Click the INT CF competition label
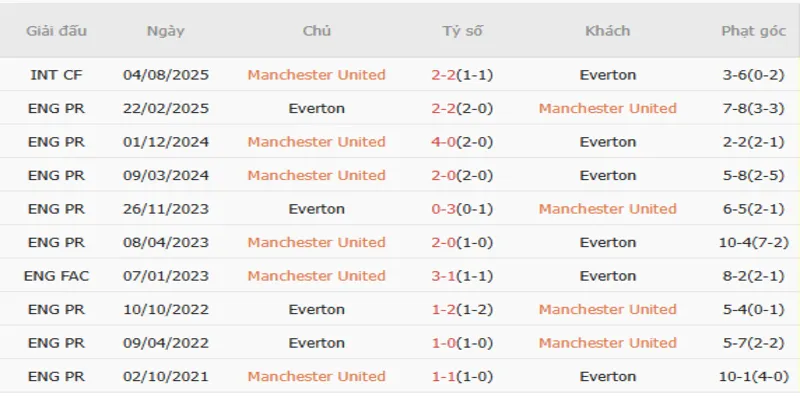Screen dimensions: 800x400 click(58, 75)
